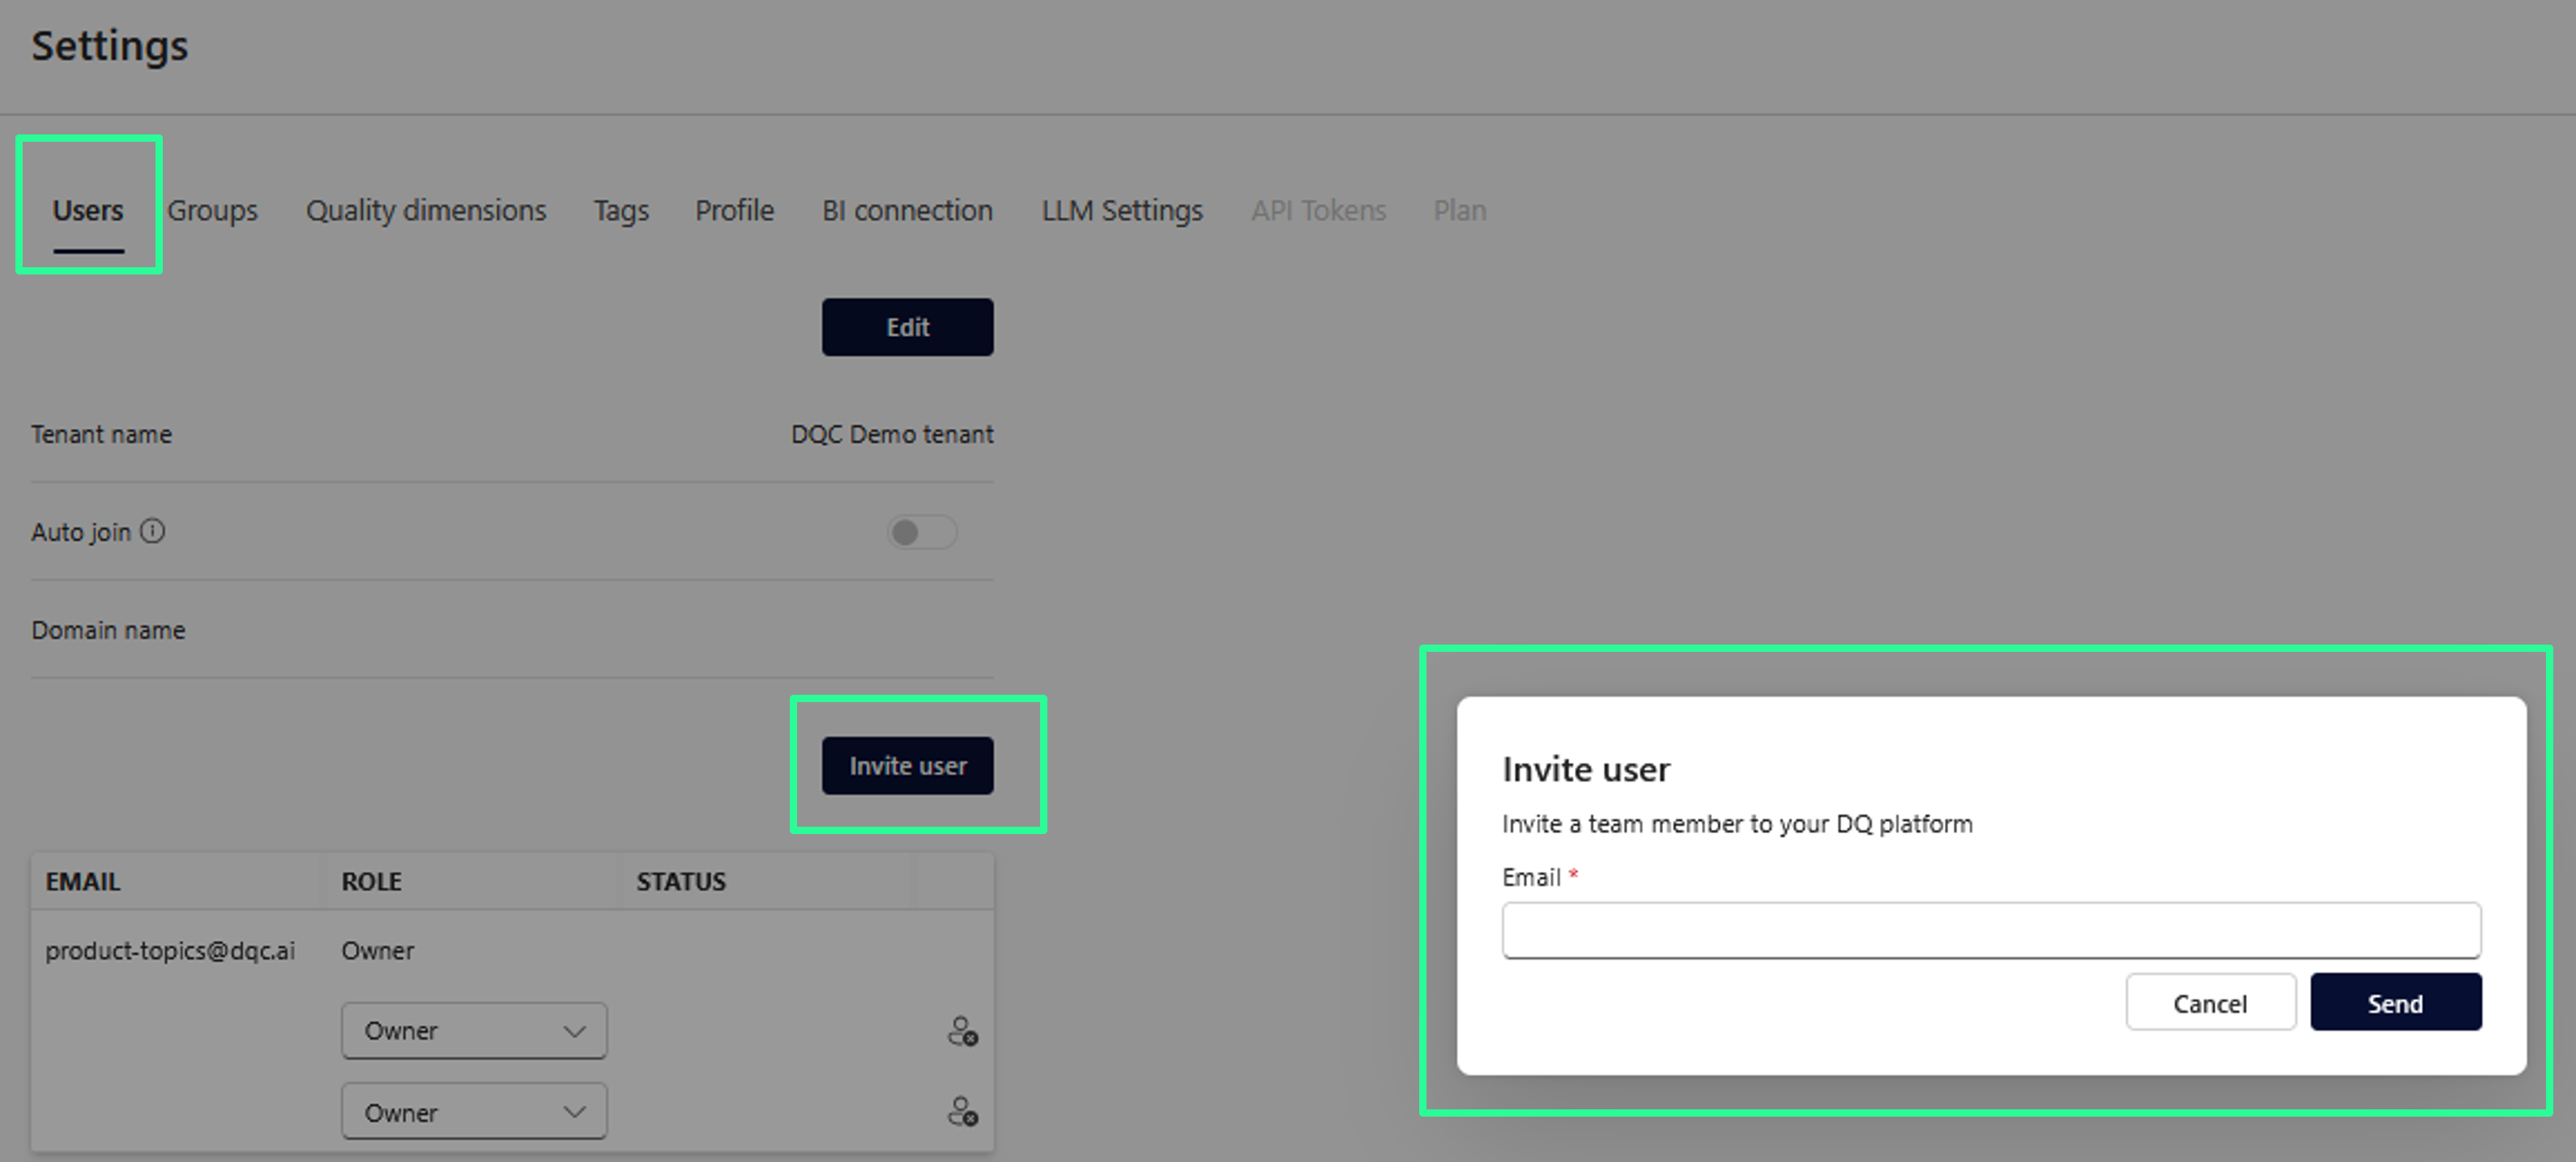The image size is (2576, 1162).
Task: Switch to the LLM Settings tab
Action: (1122, 211)
